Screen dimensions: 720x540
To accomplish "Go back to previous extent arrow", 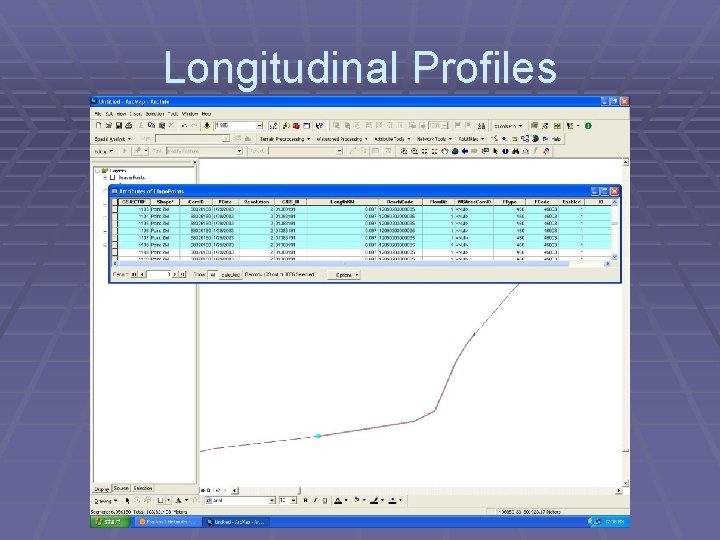I will [x=465, y=151].
